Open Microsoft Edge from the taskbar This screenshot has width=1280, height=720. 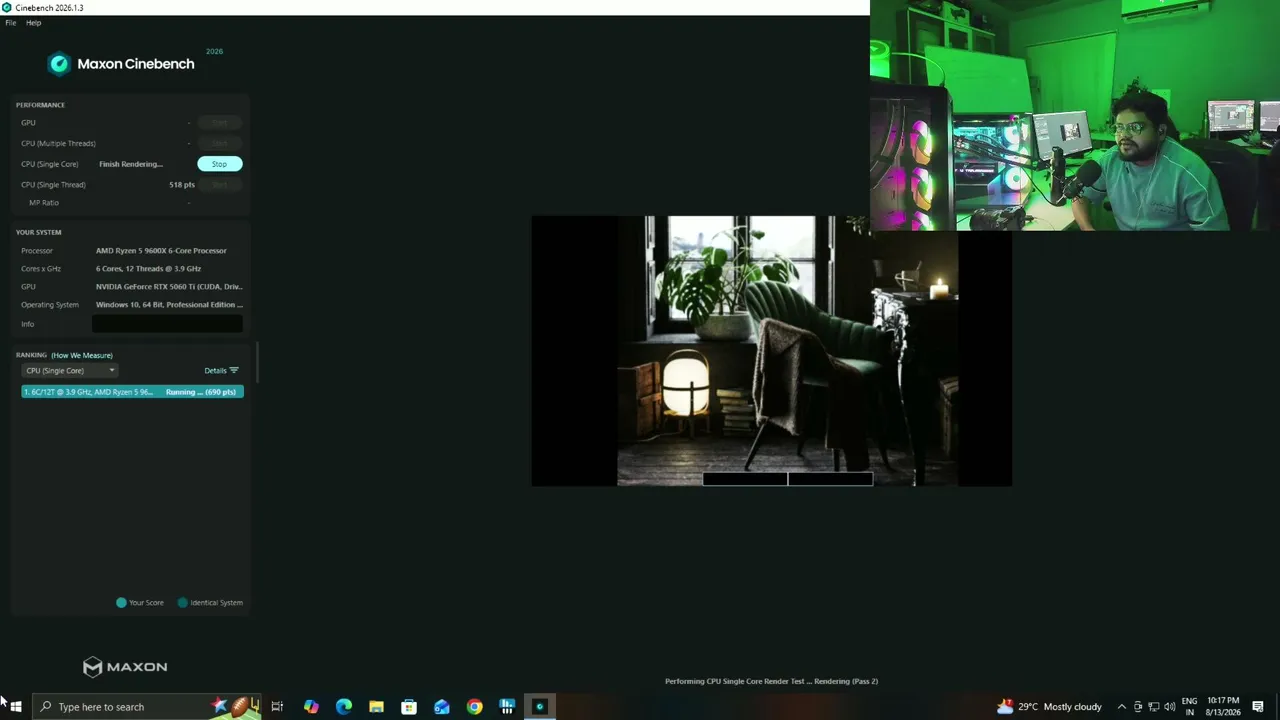344,707
